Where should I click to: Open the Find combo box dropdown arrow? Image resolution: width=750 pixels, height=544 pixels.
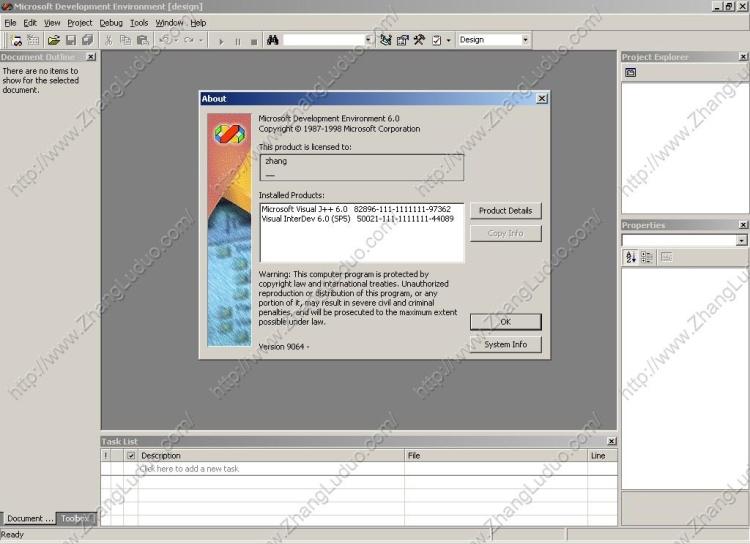pyautogui.click(x=368, y=40)
